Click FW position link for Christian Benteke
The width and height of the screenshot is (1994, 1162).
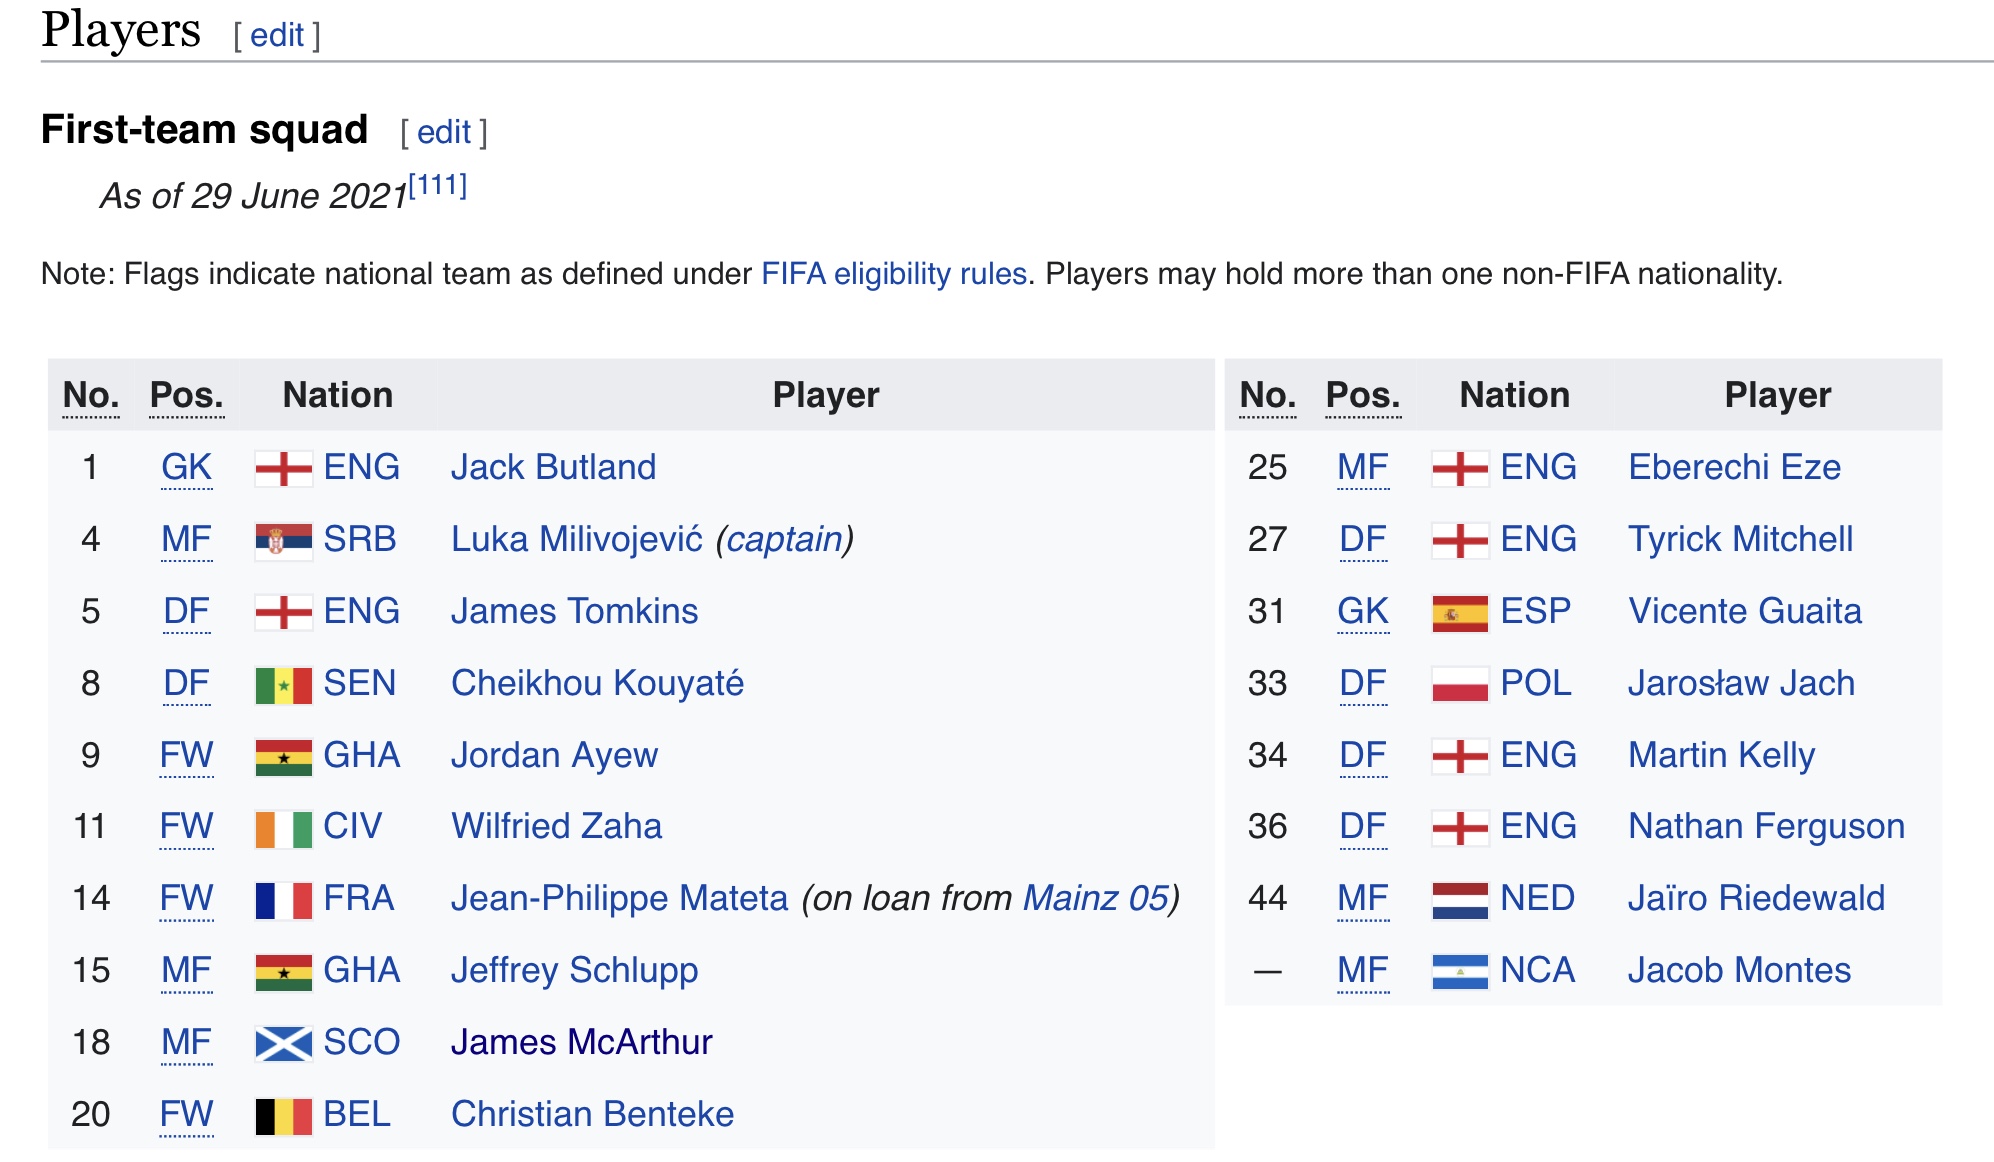click(187, 1114)
